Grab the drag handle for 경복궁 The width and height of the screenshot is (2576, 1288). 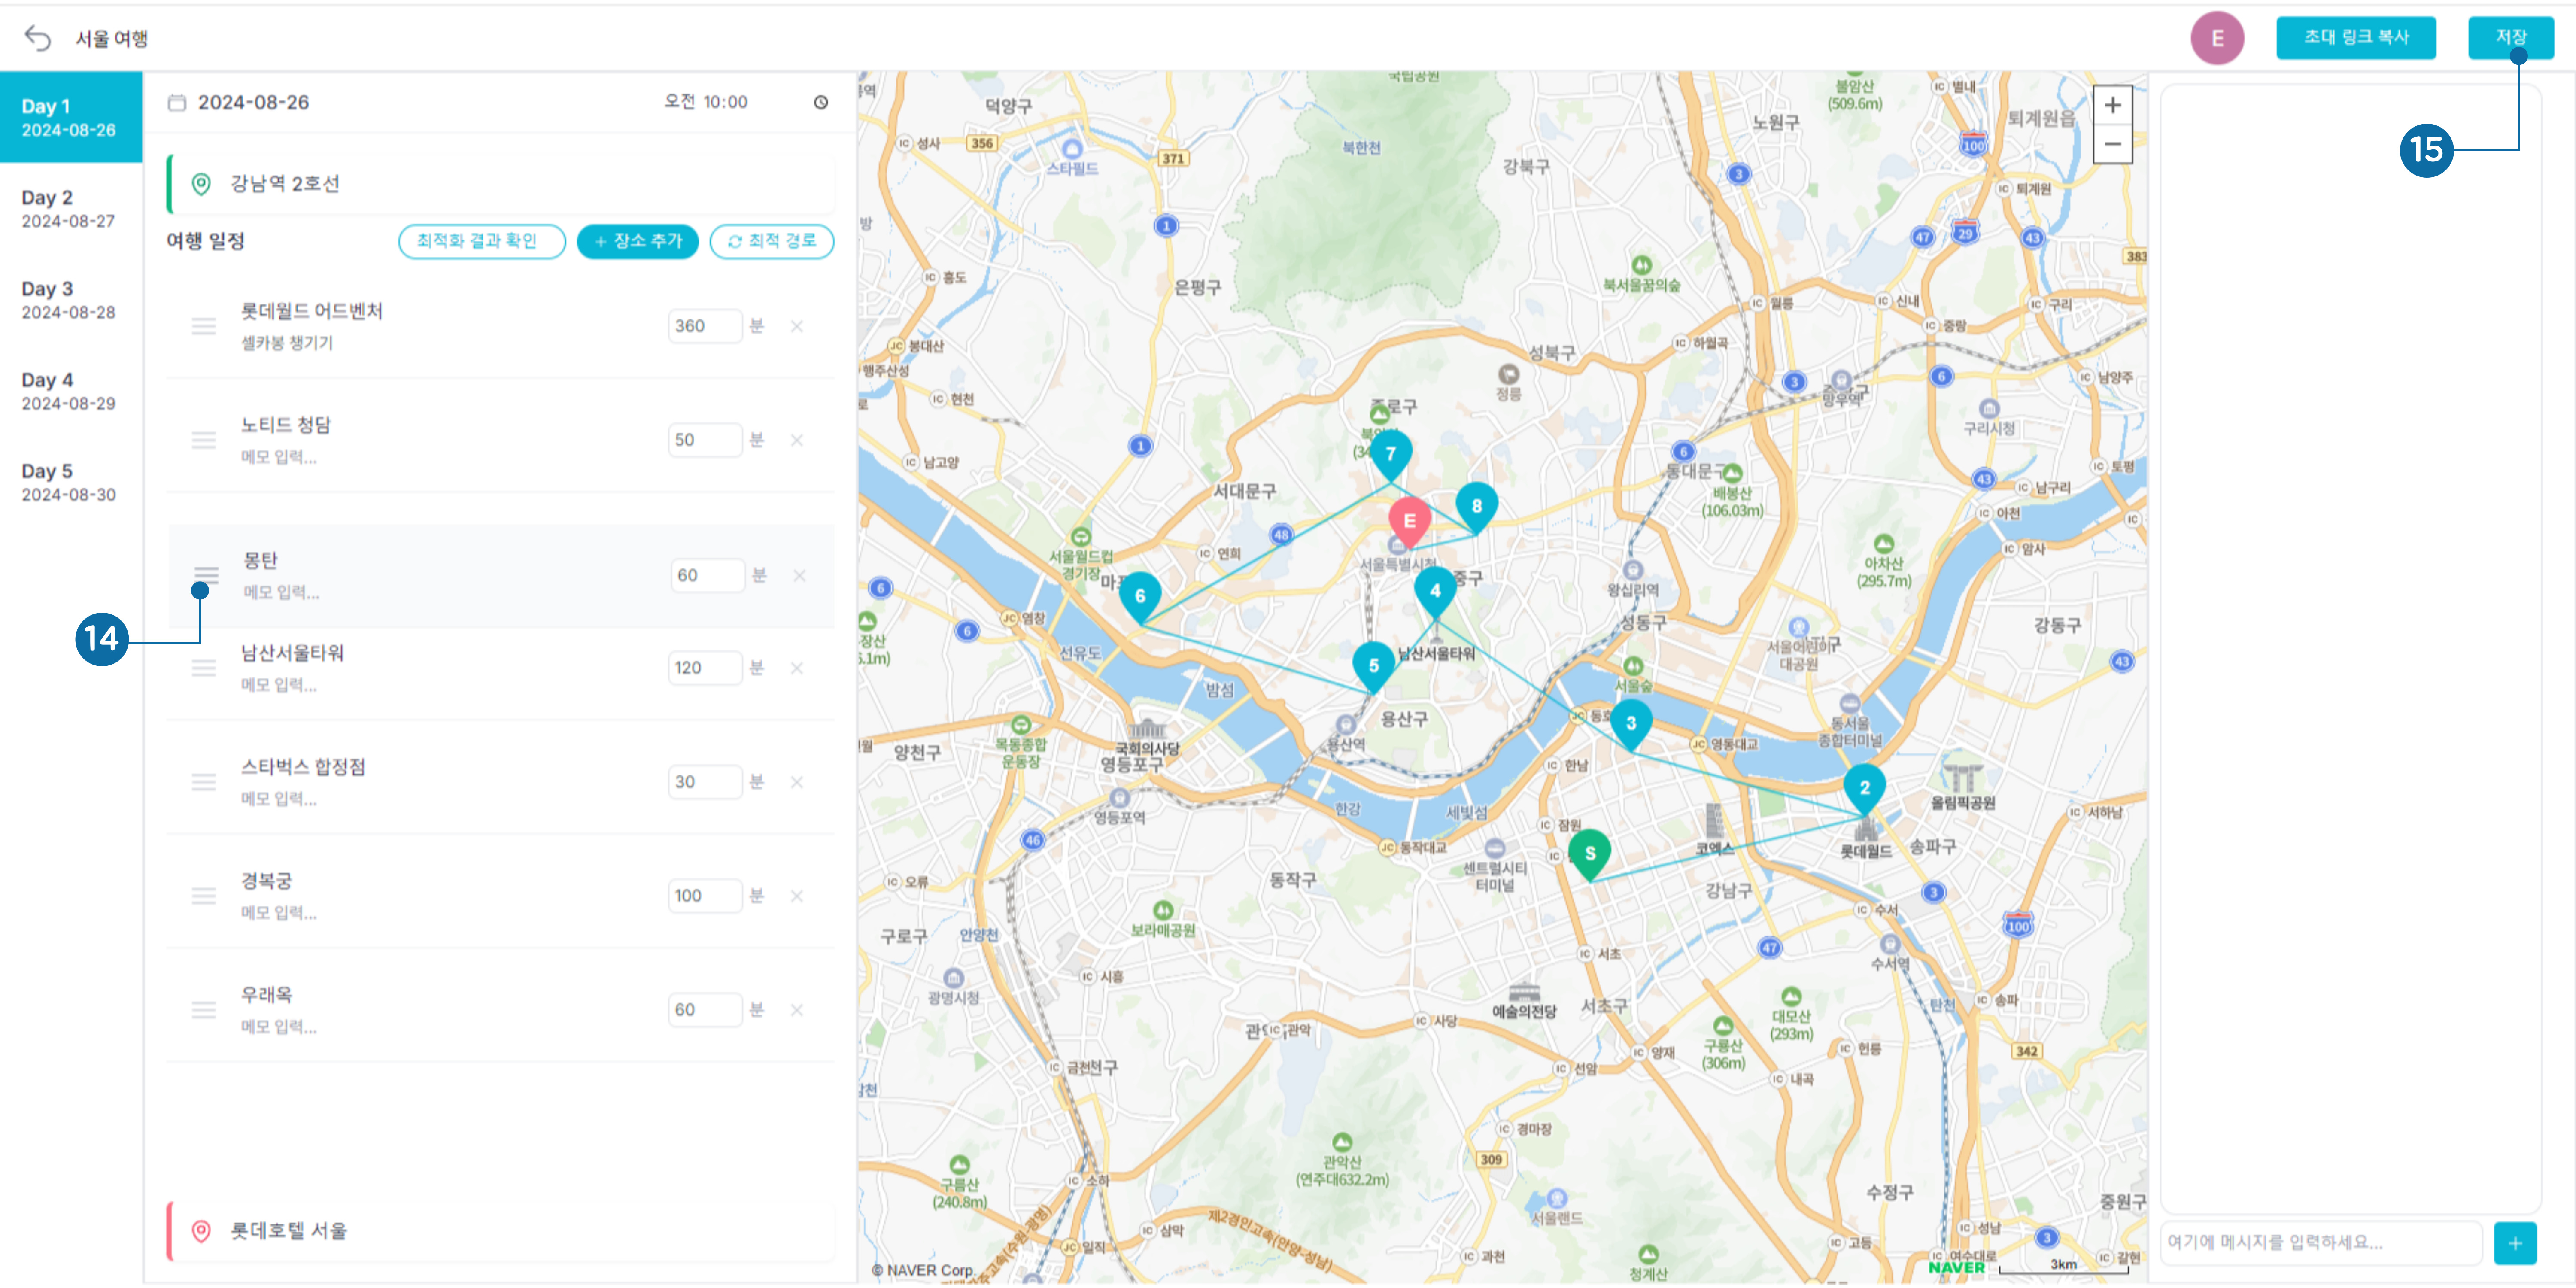[x=204, y=896]
